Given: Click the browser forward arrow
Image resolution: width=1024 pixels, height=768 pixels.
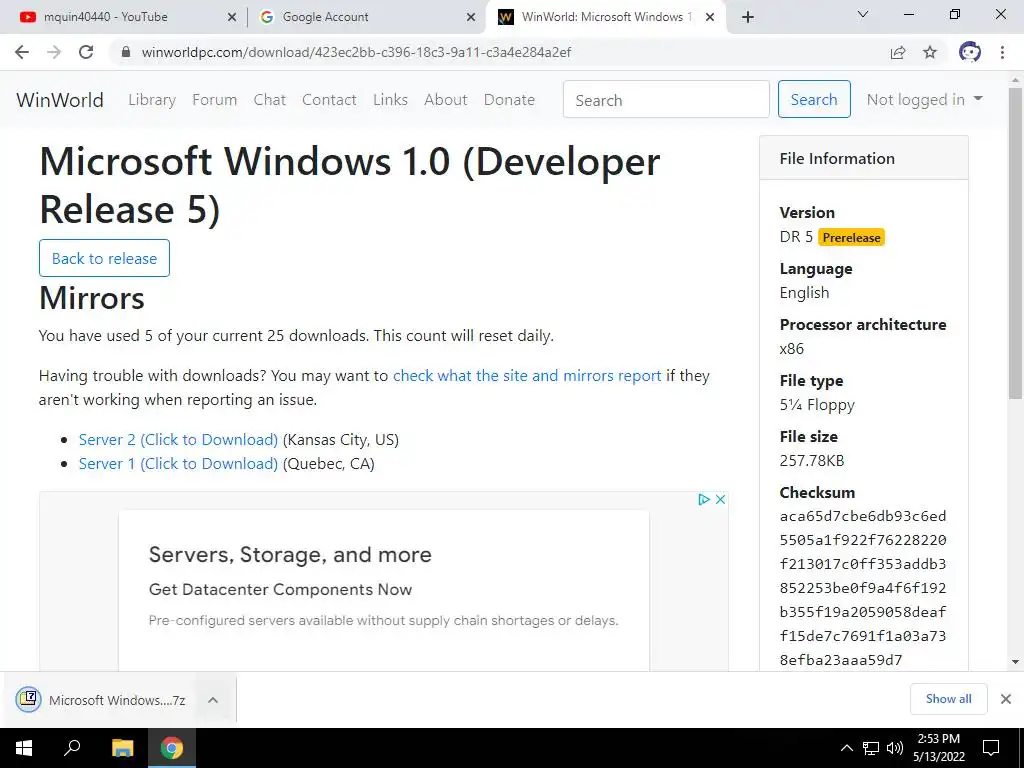Looking at the screenshot, I should [x=54, y=52].
